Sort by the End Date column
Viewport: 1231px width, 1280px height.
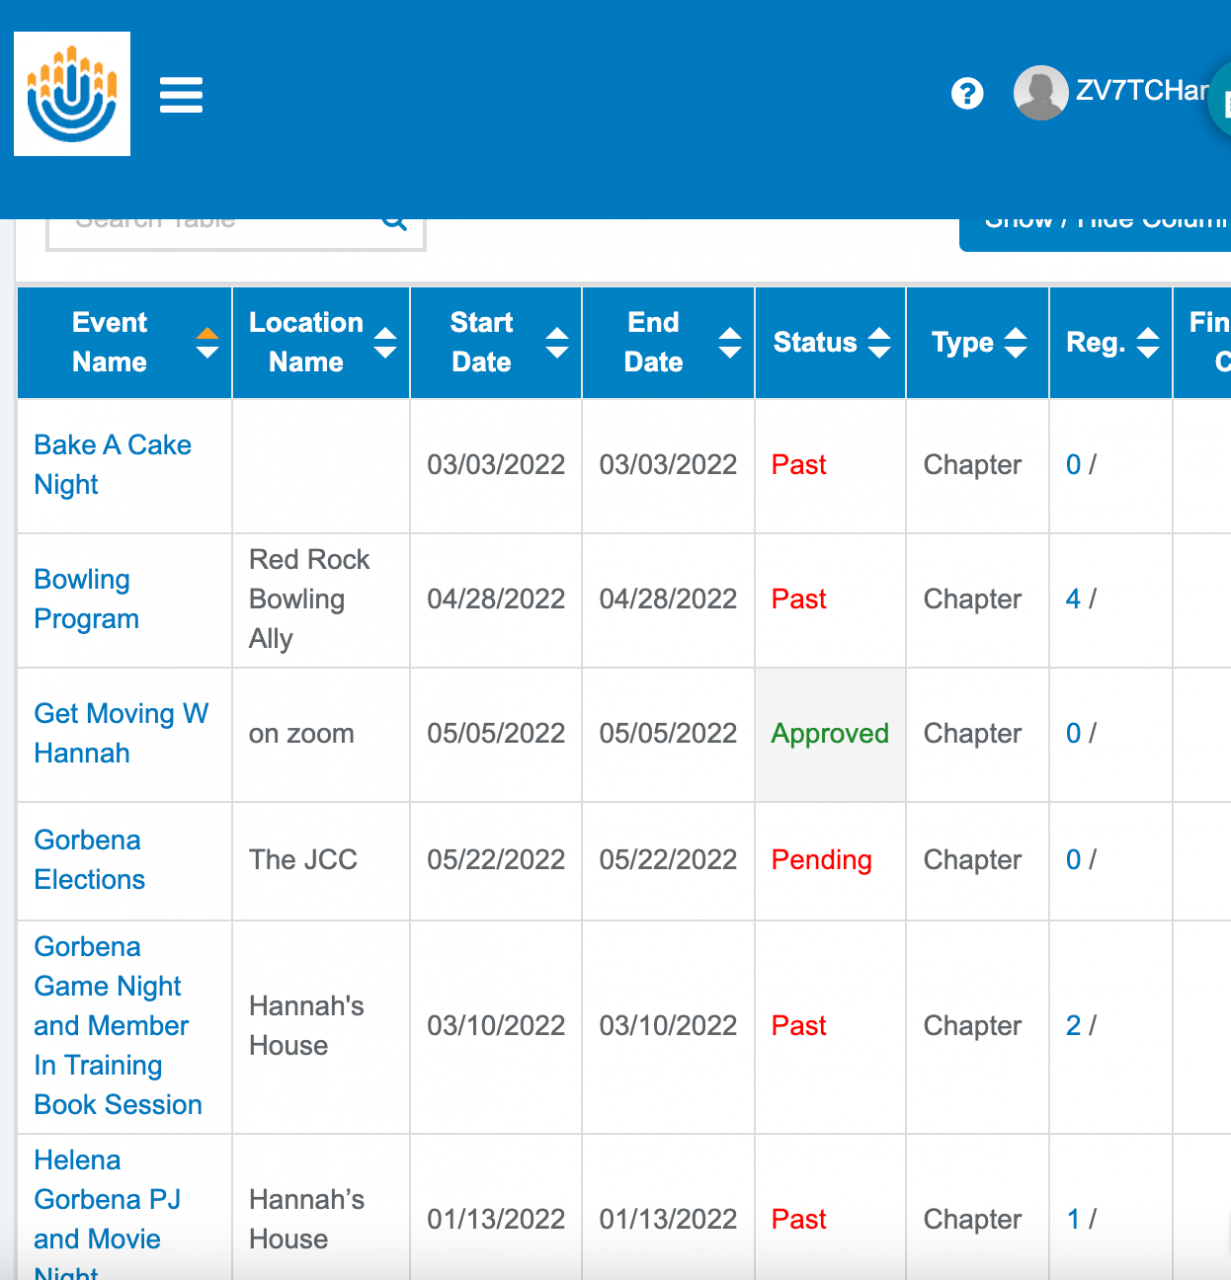pyautogui.click(x=668, y=343)
